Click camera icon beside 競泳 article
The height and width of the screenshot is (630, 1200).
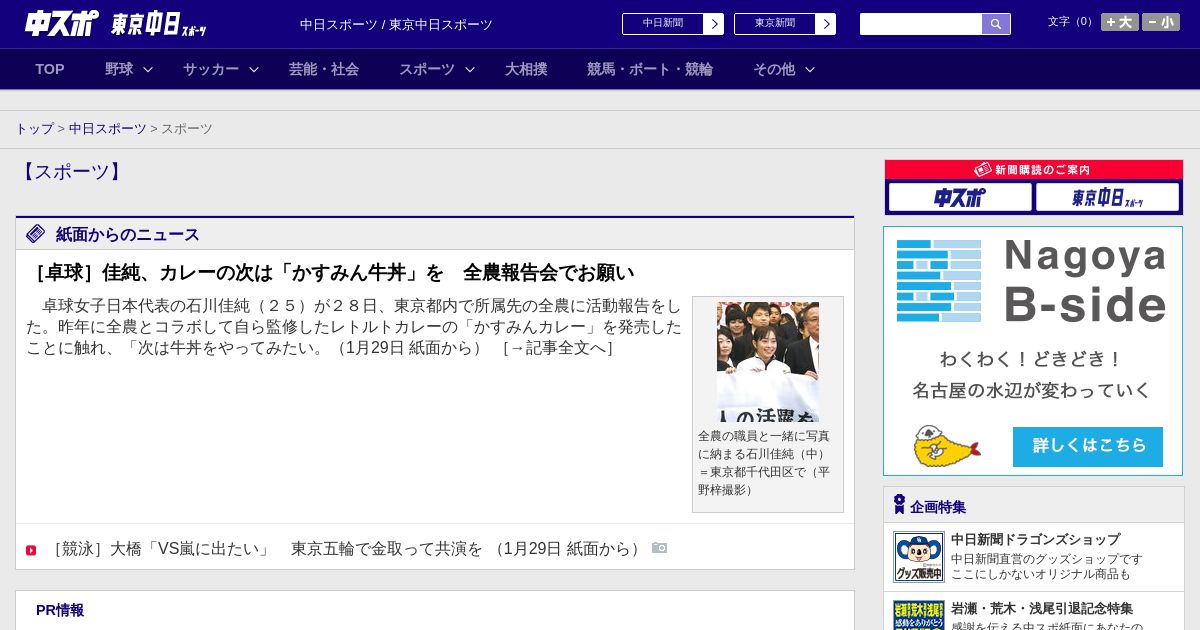659,548
